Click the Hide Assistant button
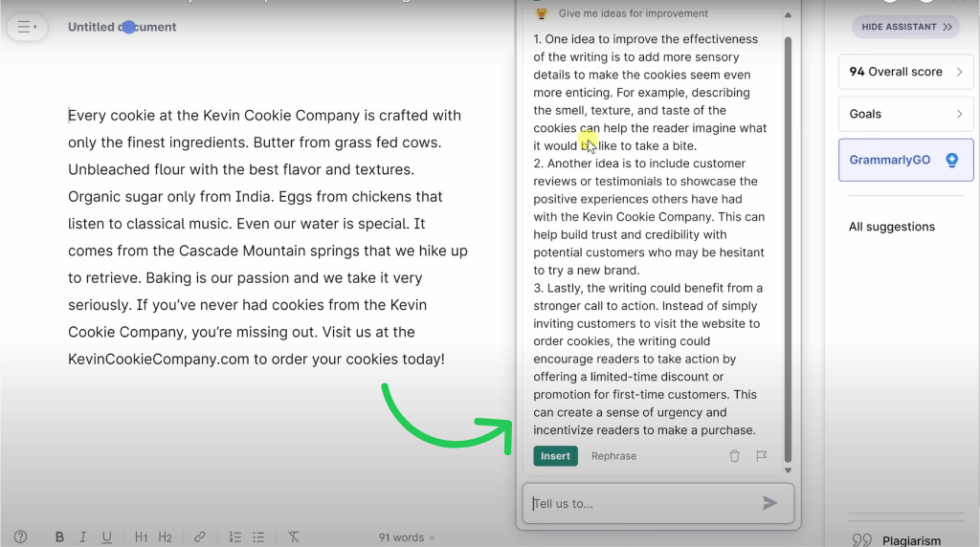The image size is (980, 547). (906, 27)
